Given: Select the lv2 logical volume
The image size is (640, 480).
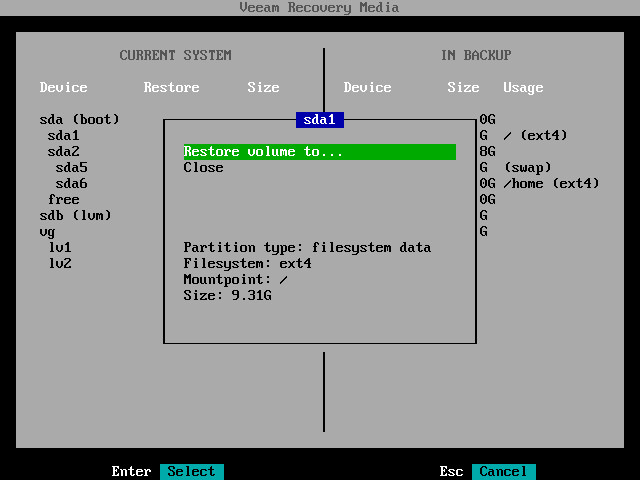Looking at the screenshot, I should (x=60, y=264).
